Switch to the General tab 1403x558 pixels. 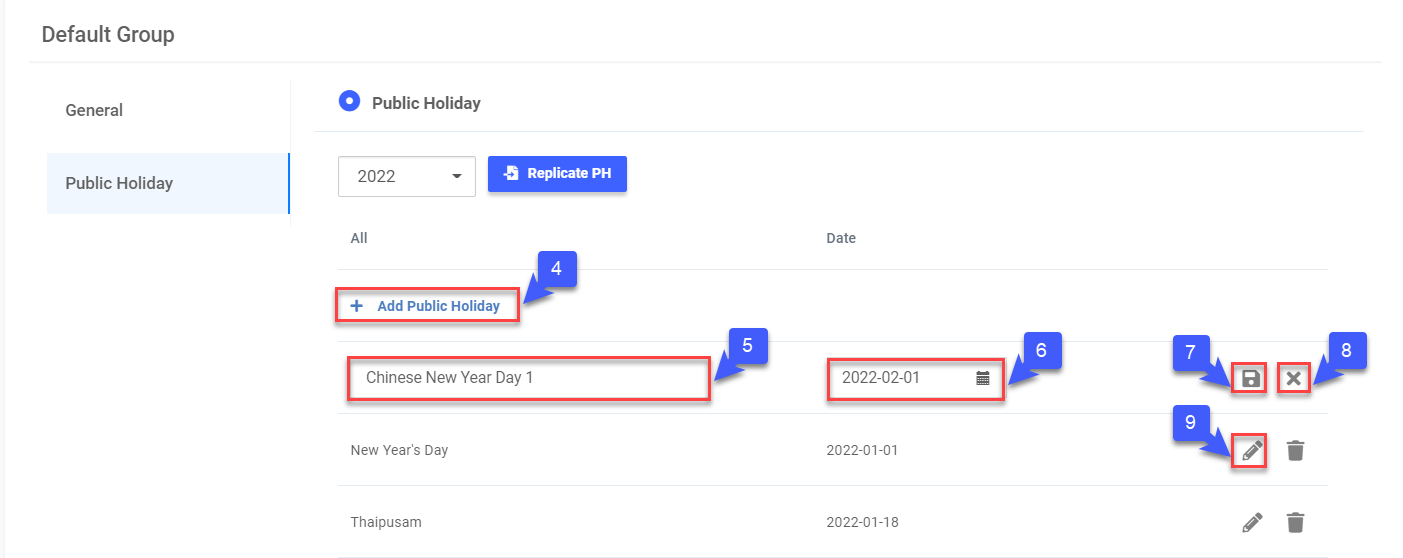[x=94, y=110]
